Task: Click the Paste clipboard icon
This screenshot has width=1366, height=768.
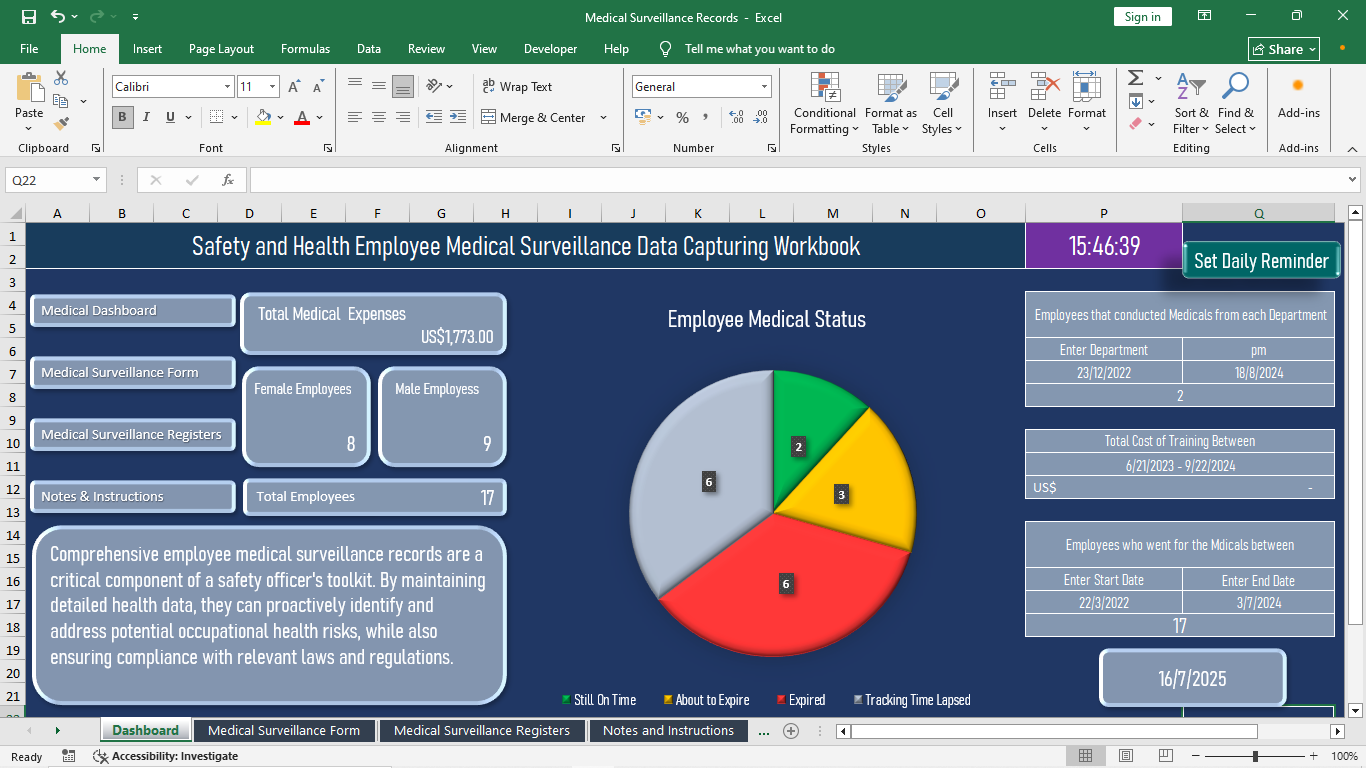Action: [30, 87]
